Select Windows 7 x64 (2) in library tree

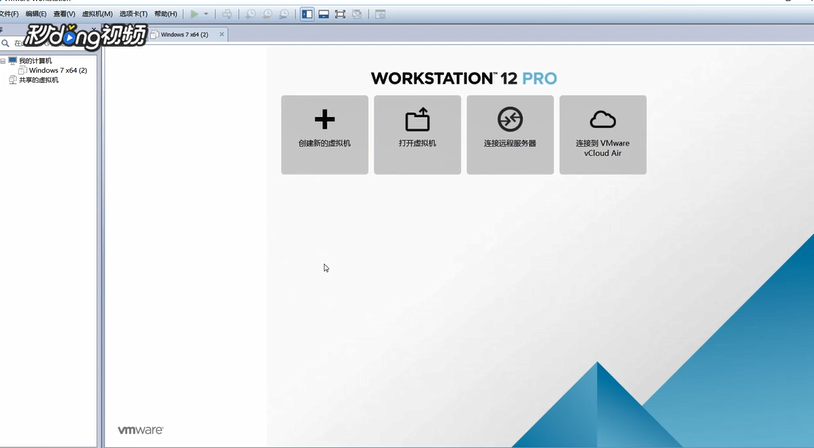(58, 70)
